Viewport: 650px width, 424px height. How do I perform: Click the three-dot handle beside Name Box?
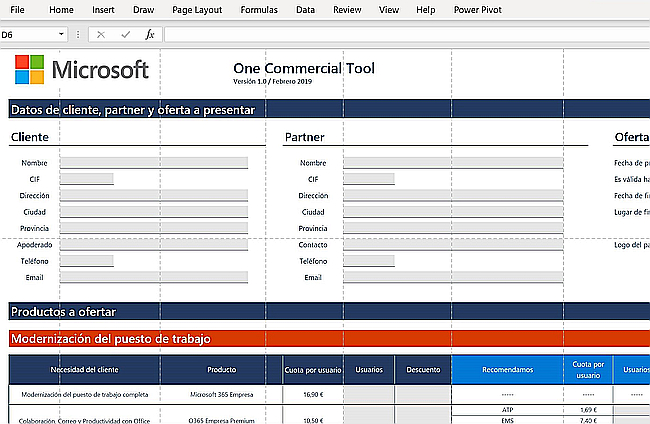pos(78,34)
